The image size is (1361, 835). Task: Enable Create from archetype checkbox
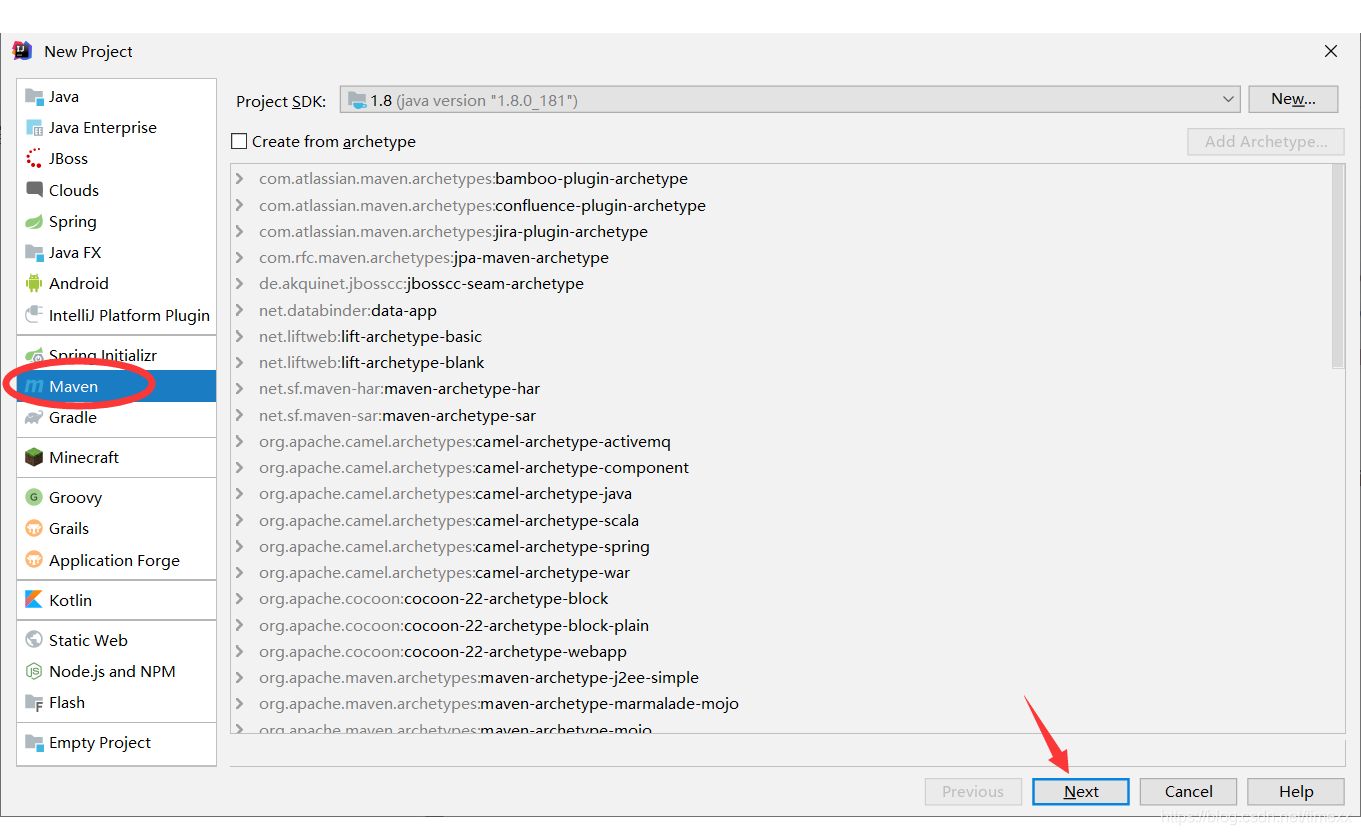click(x=239, y=142)
